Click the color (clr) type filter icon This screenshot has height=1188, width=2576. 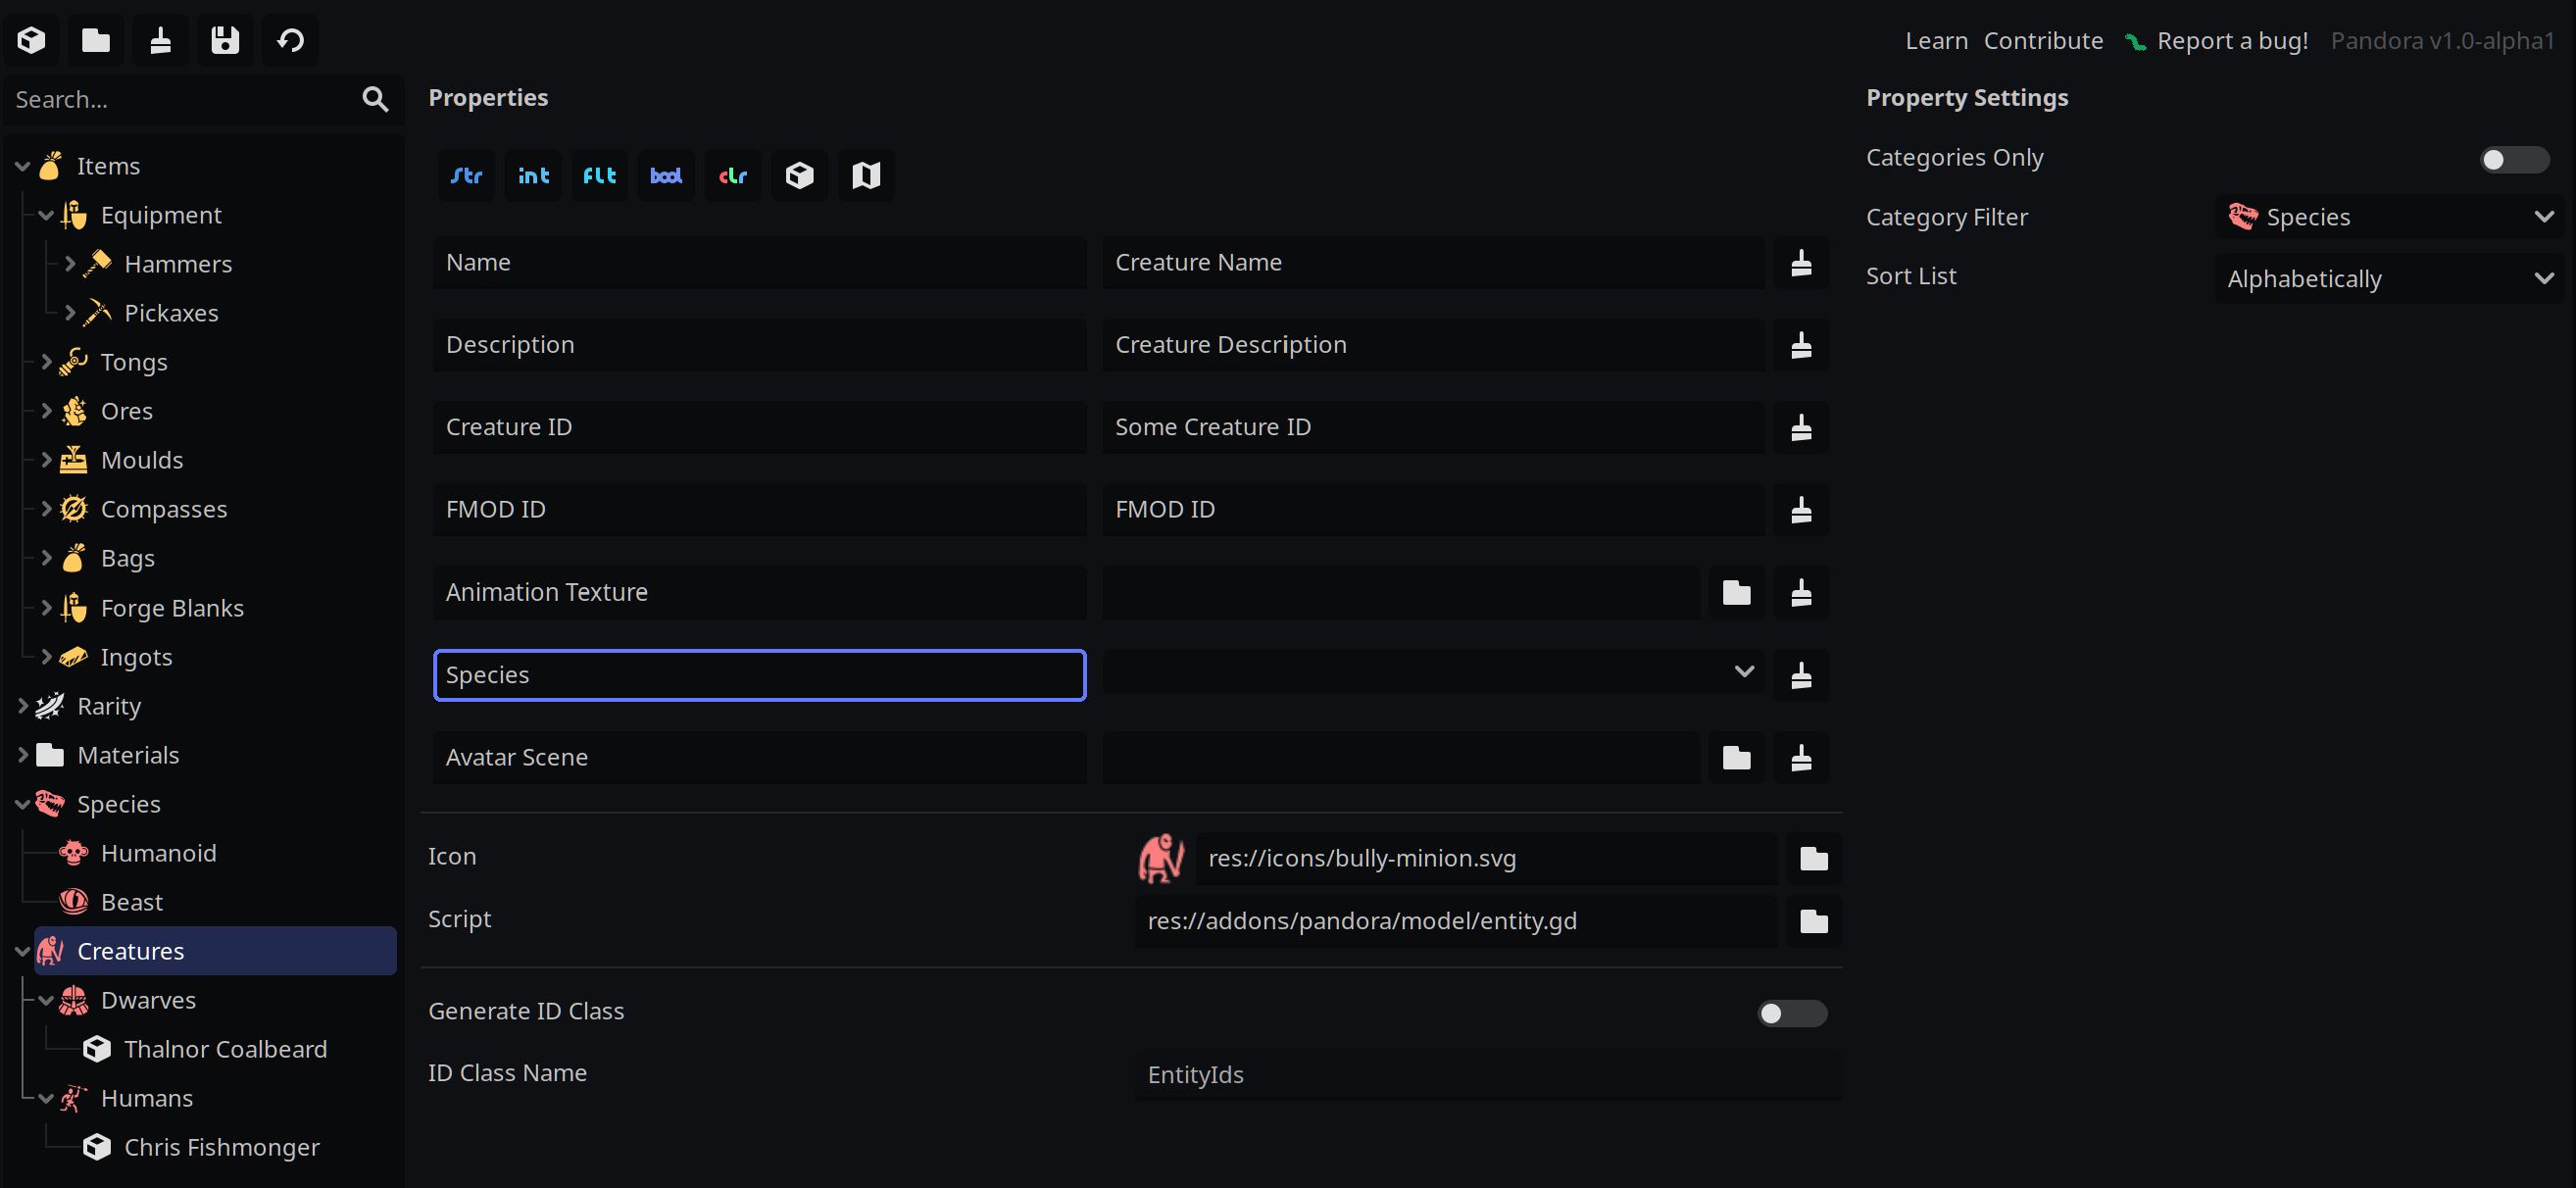(729, 174)
